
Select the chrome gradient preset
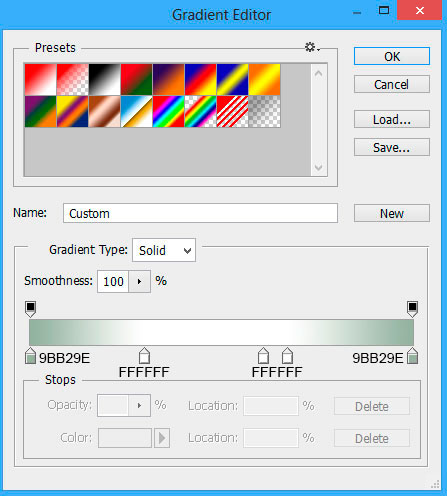pos(136,111)
